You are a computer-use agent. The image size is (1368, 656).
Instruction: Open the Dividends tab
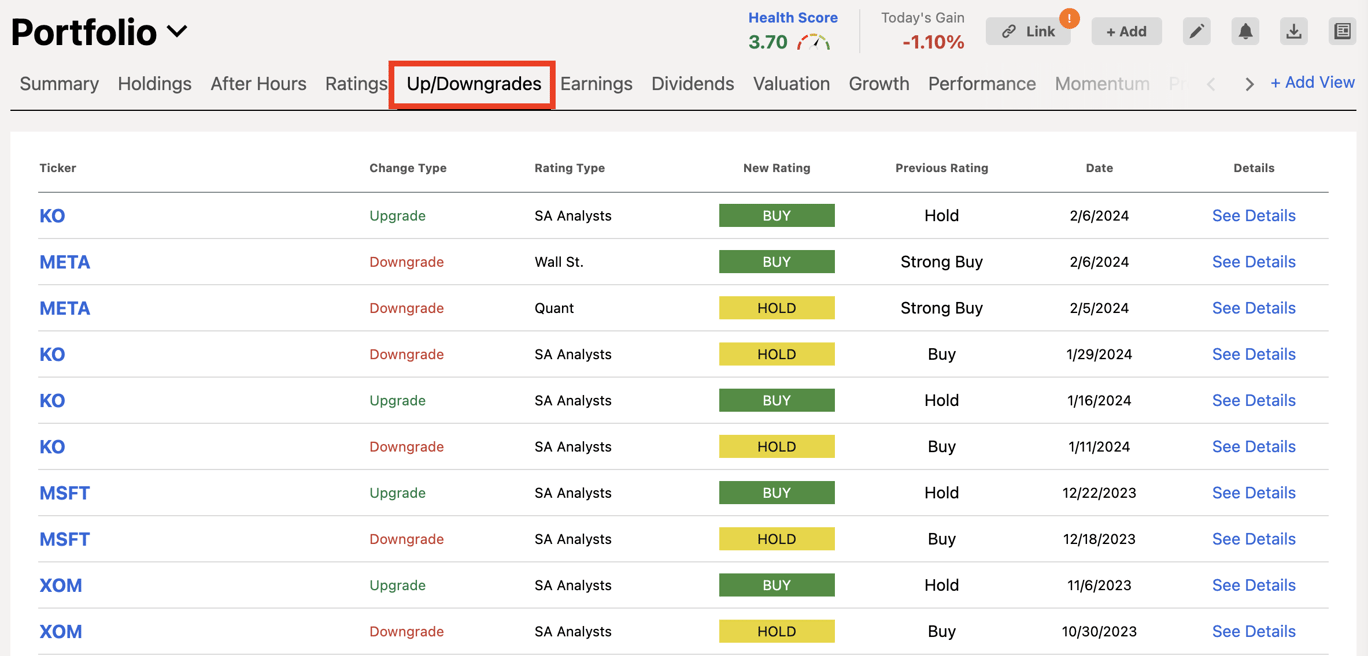pos(692,84)
